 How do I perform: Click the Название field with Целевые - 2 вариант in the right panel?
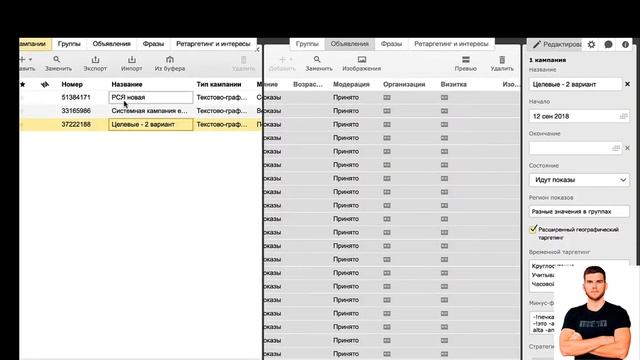tap(576, 84)
